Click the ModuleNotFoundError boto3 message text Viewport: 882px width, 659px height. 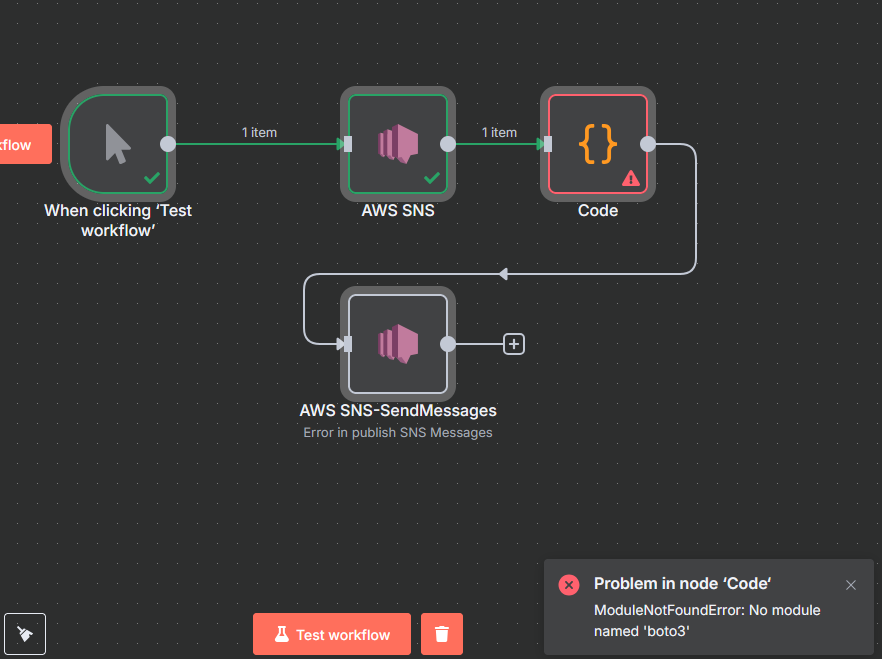coord(707,620)
